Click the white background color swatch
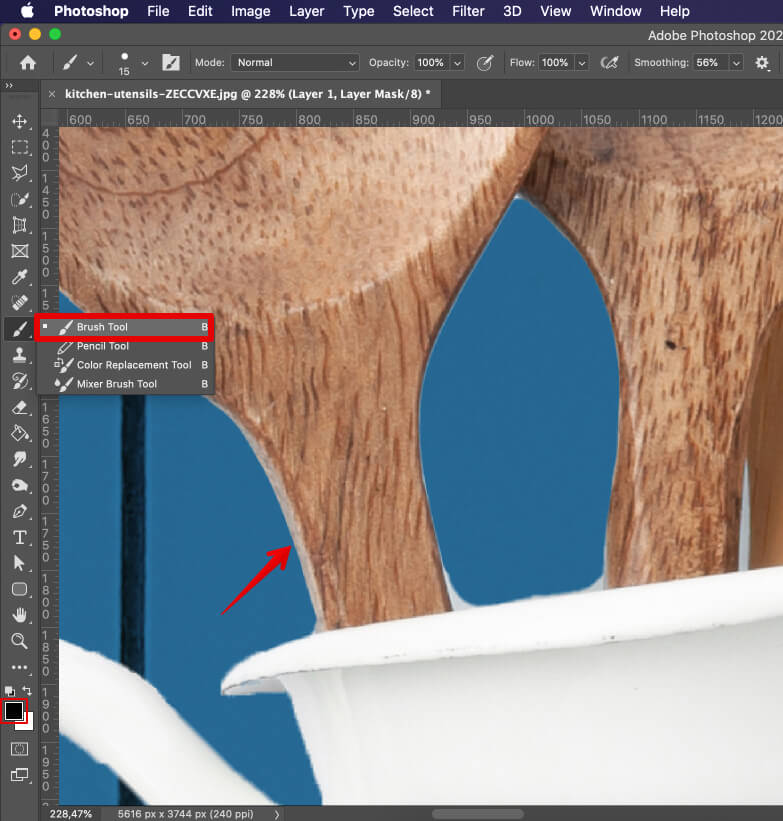 (28, 724)
